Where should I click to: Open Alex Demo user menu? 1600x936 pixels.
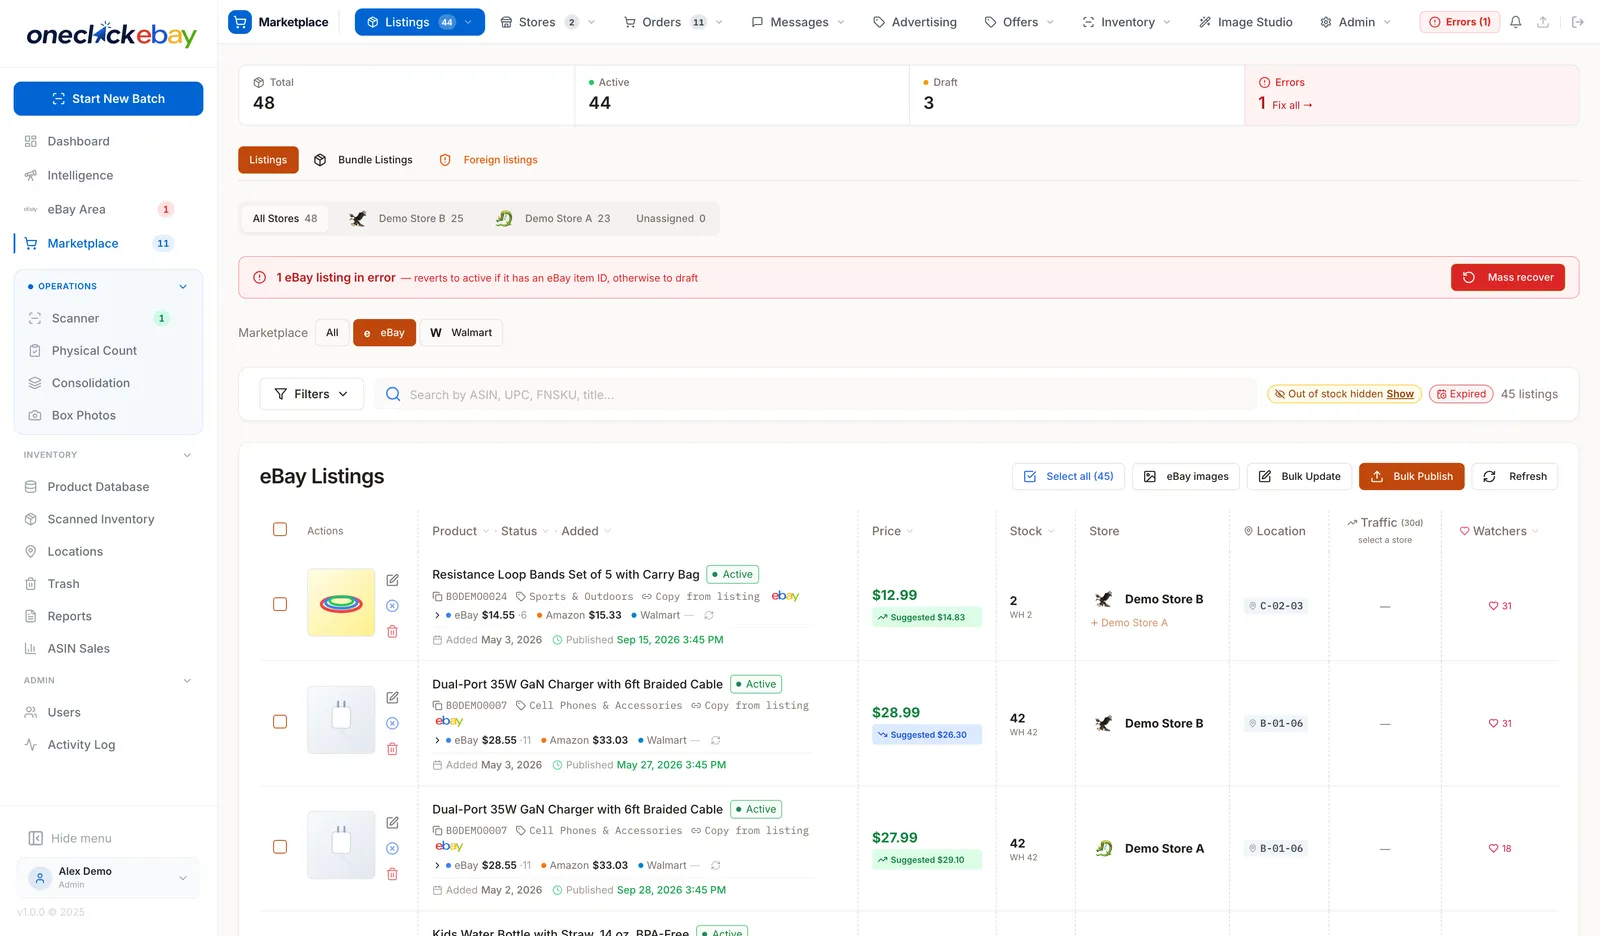108,878
